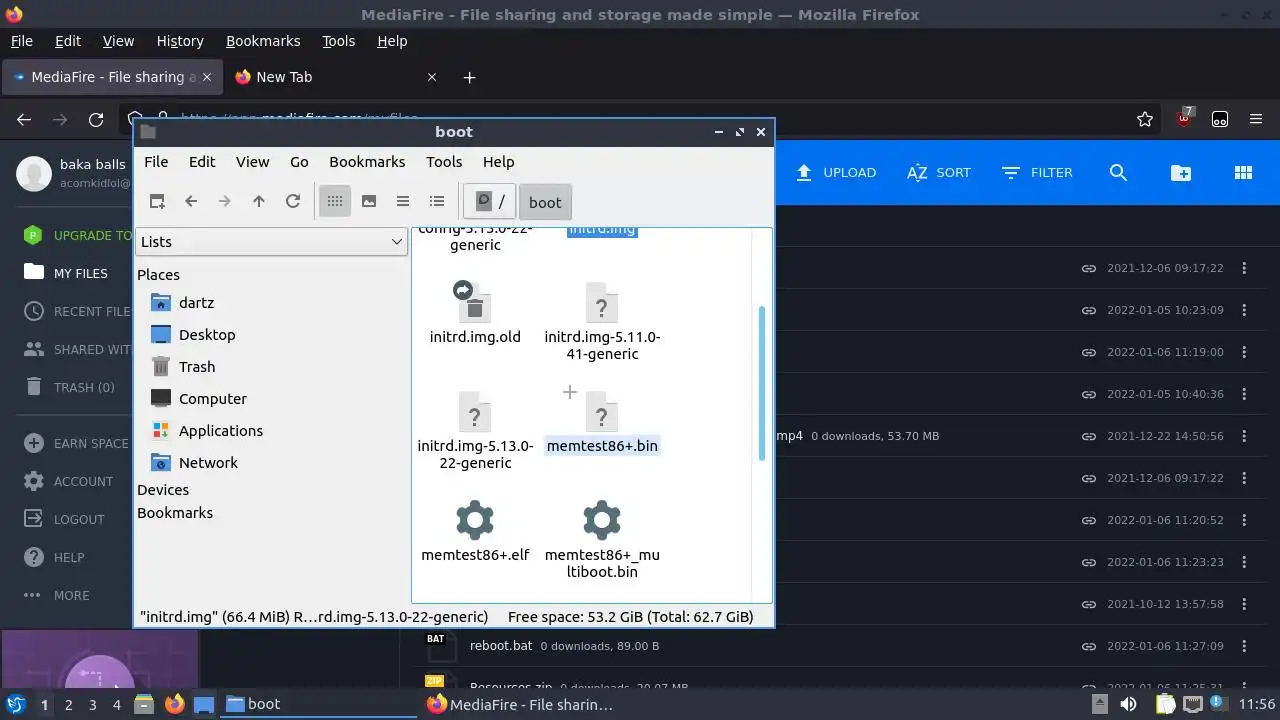Reload the page in Firefox

(96, 119)
